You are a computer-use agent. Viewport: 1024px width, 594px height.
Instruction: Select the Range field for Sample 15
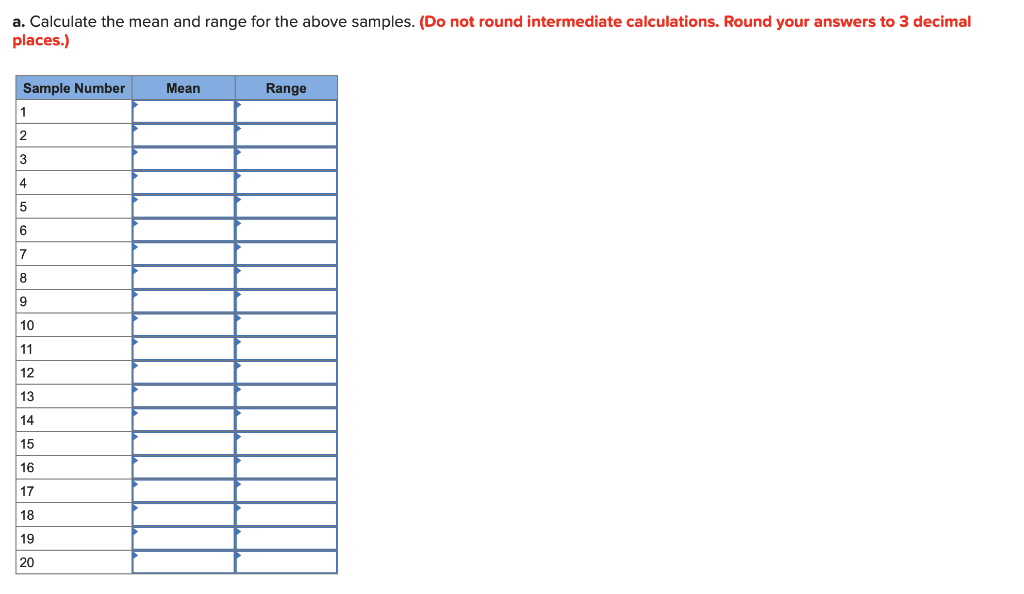click(x=287, y=444)
